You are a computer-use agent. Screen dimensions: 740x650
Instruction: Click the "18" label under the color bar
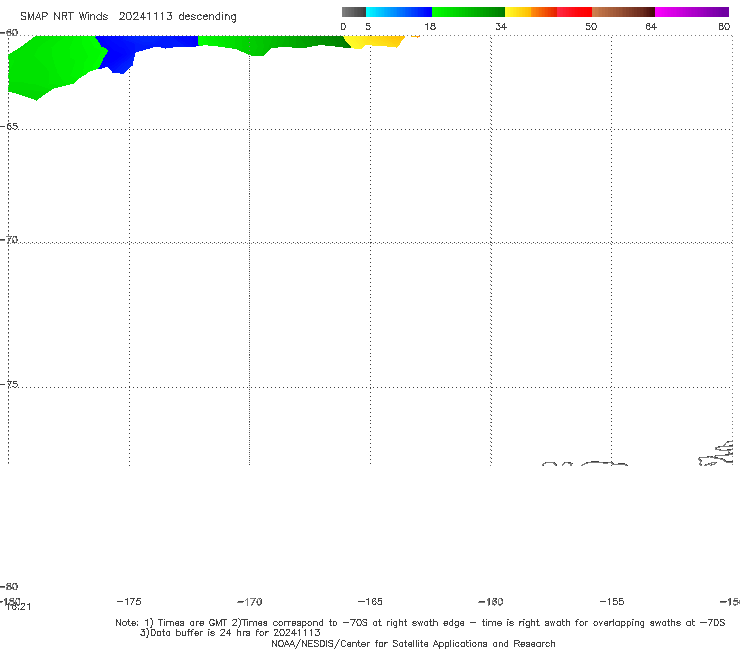(x=430, y=26)
